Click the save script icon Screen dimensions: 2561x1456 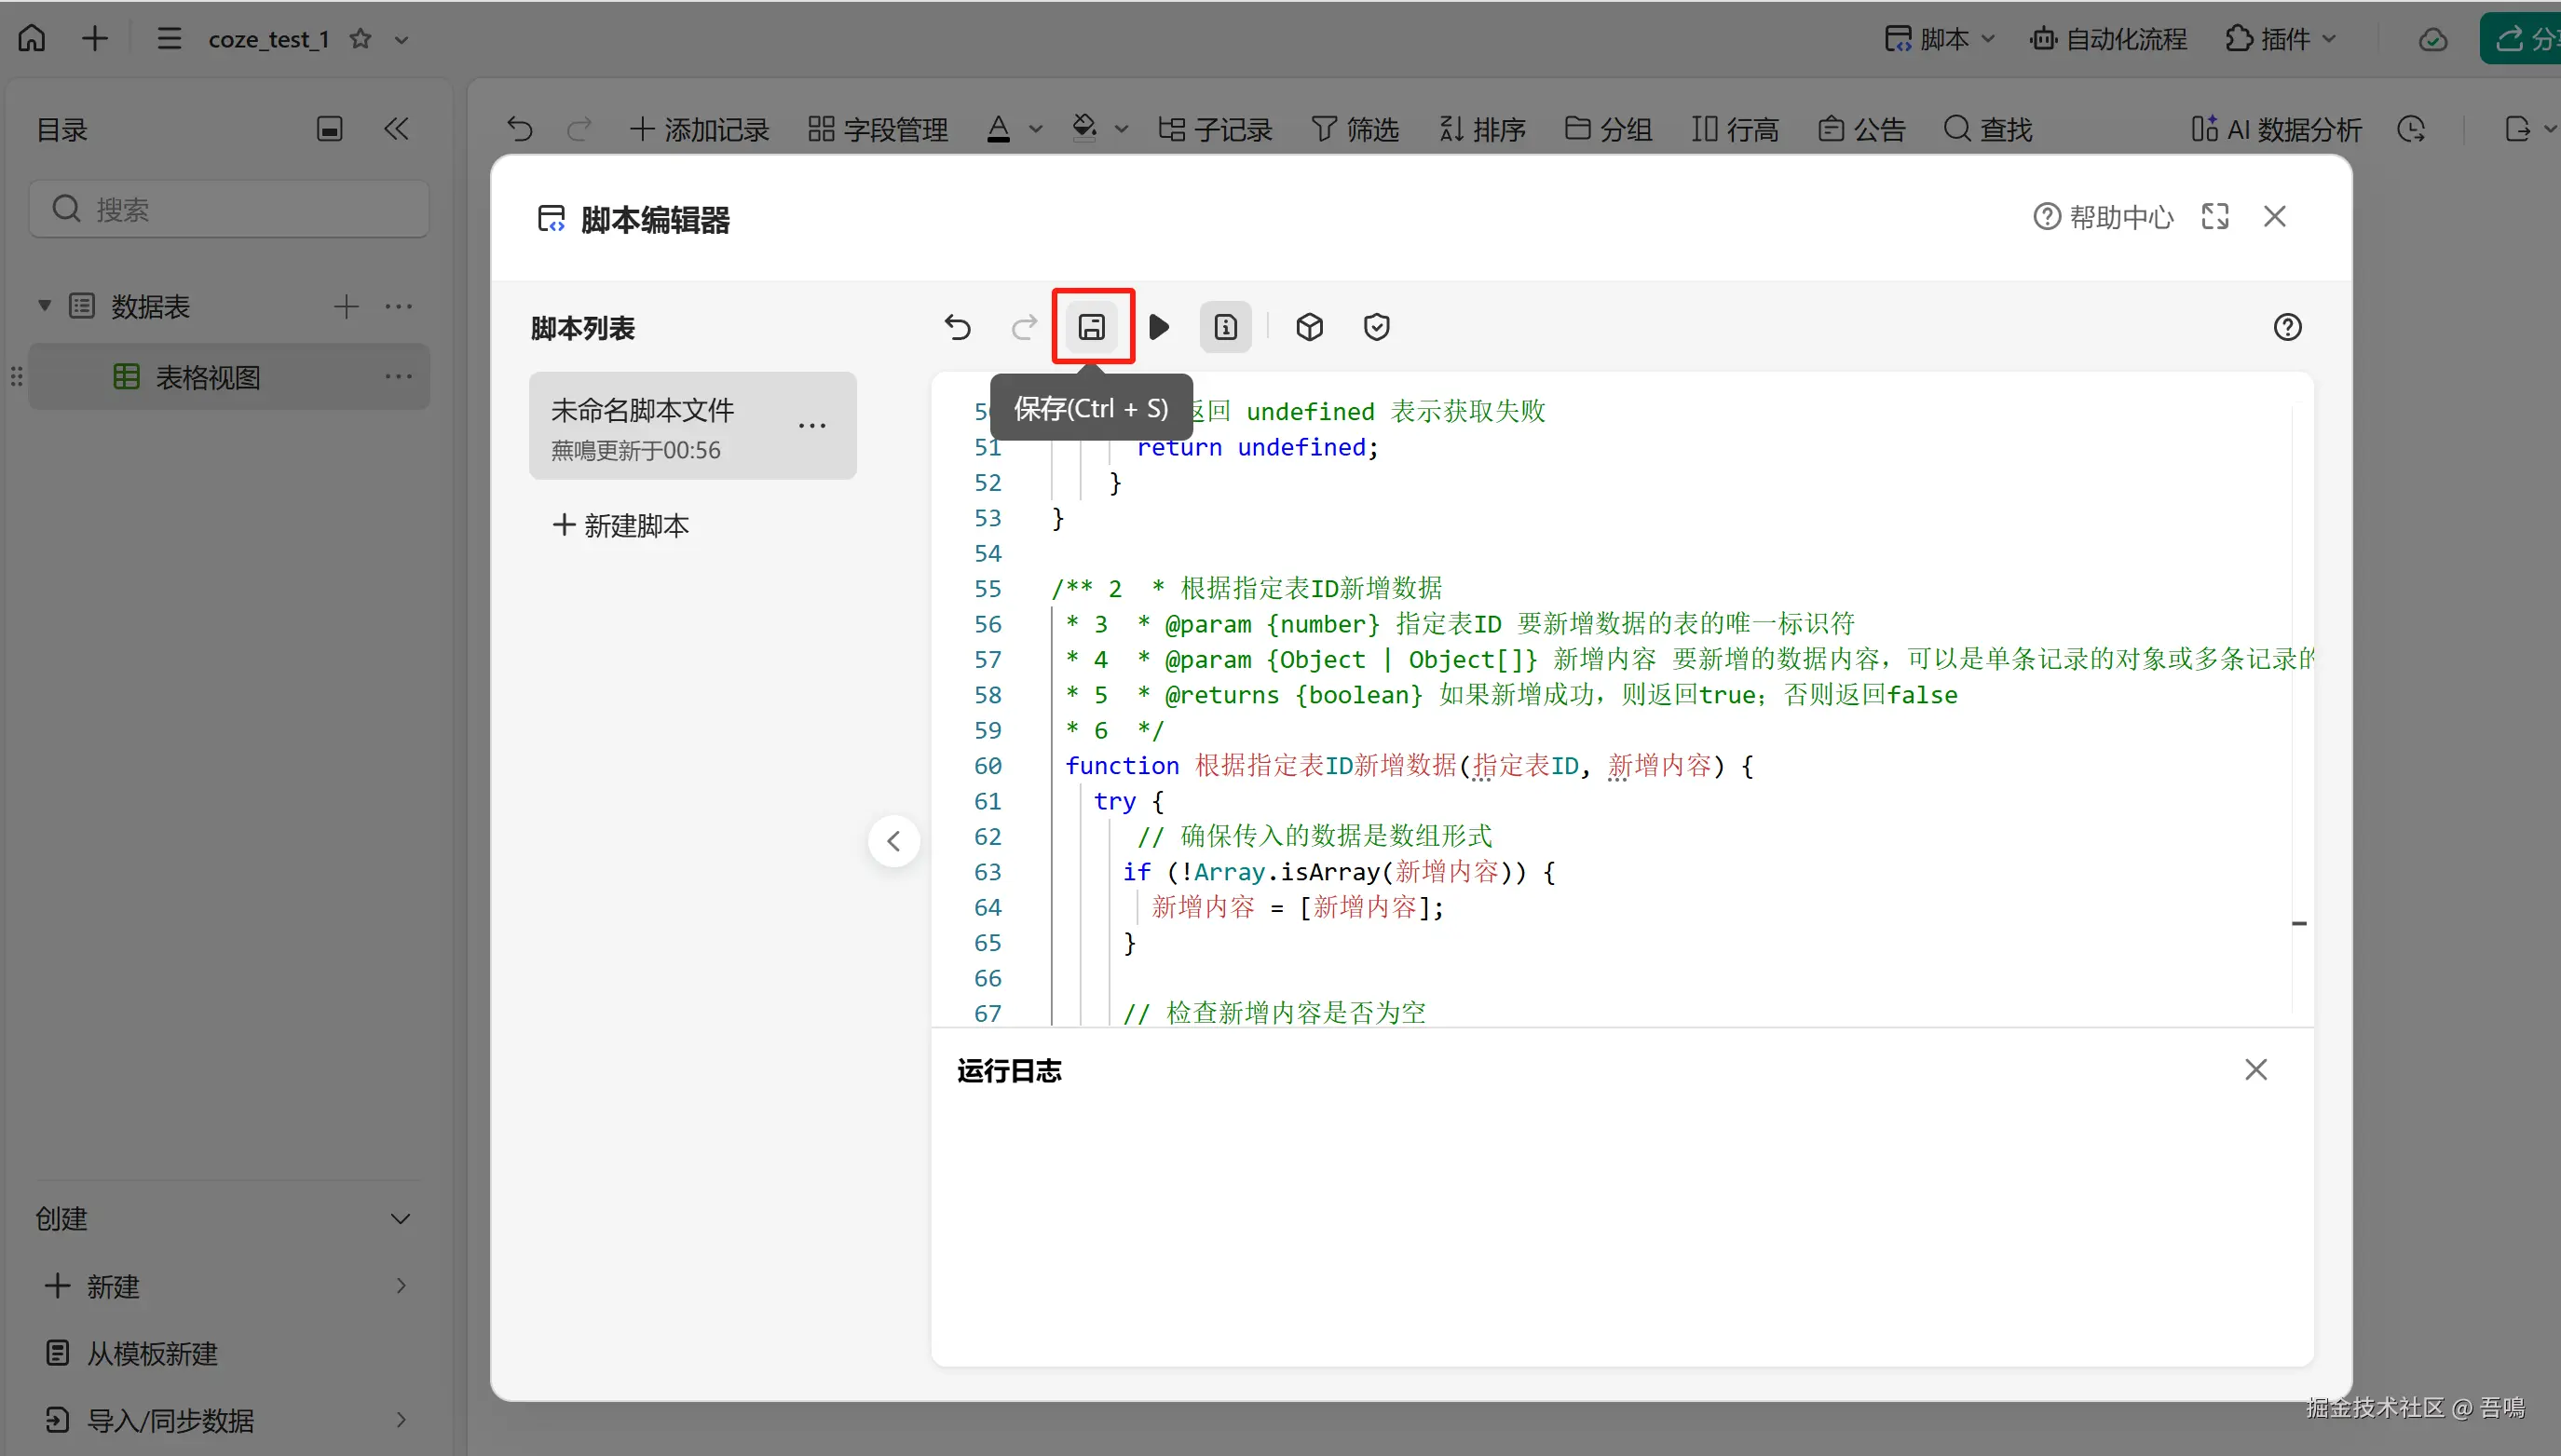click(x=1091, y=327)
